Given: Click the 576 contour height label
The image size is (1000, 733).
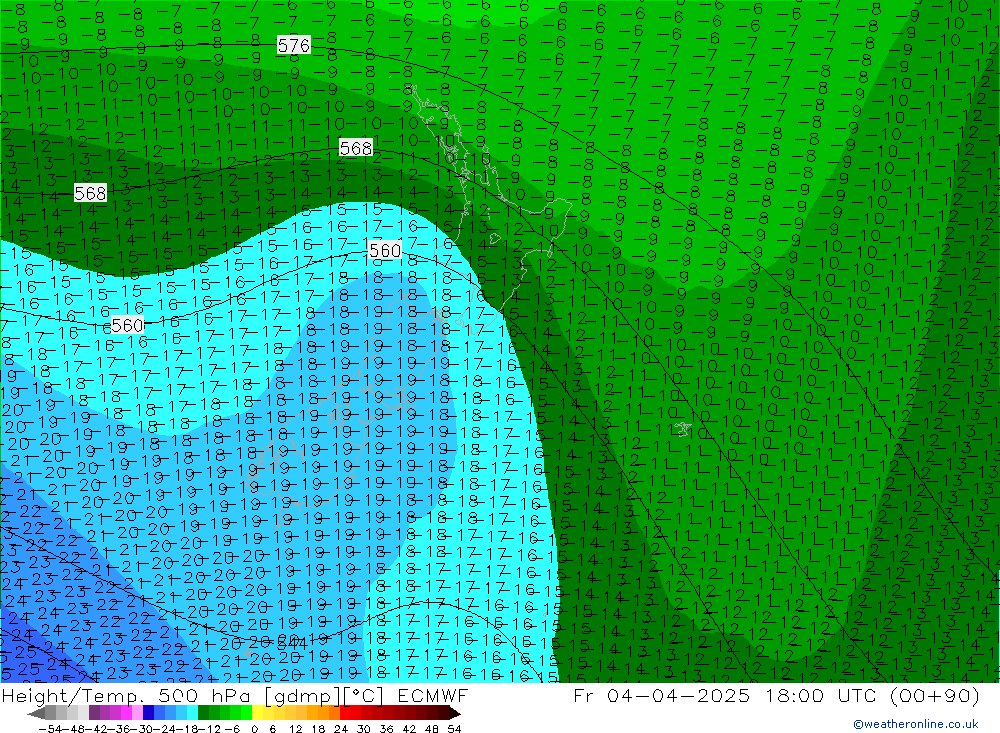Looking at the screenshot, I should pyautogui.click(x=293, y=45).
